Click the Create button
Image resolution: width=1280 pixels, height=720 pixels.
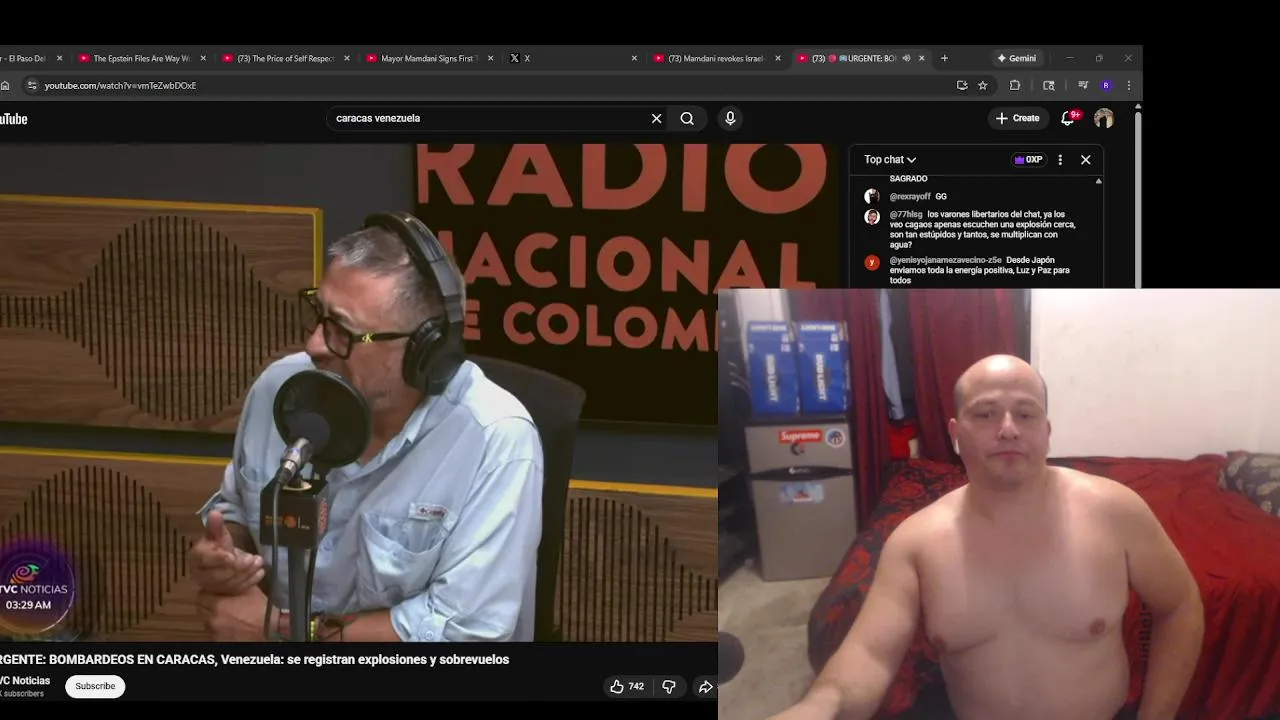(1017, 118)
